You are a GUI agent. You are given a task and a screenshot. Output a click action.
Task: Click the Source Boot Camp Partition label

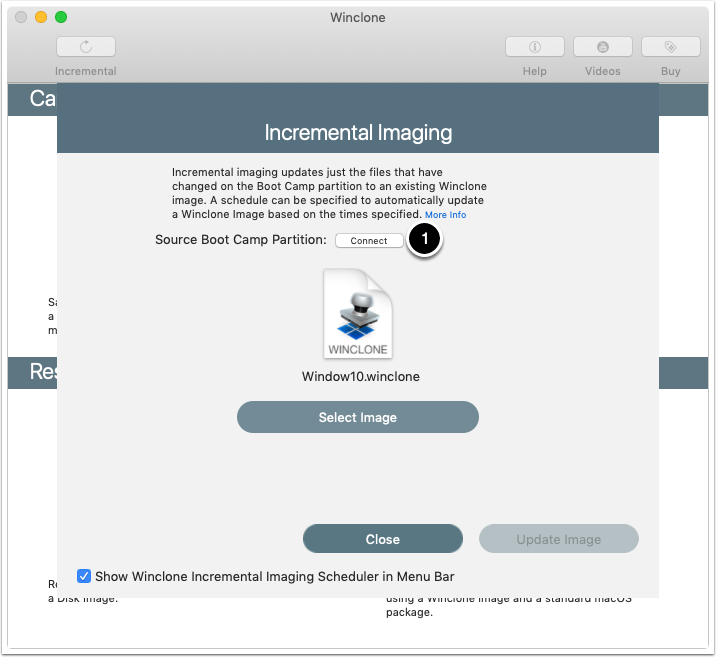point(241,240)
